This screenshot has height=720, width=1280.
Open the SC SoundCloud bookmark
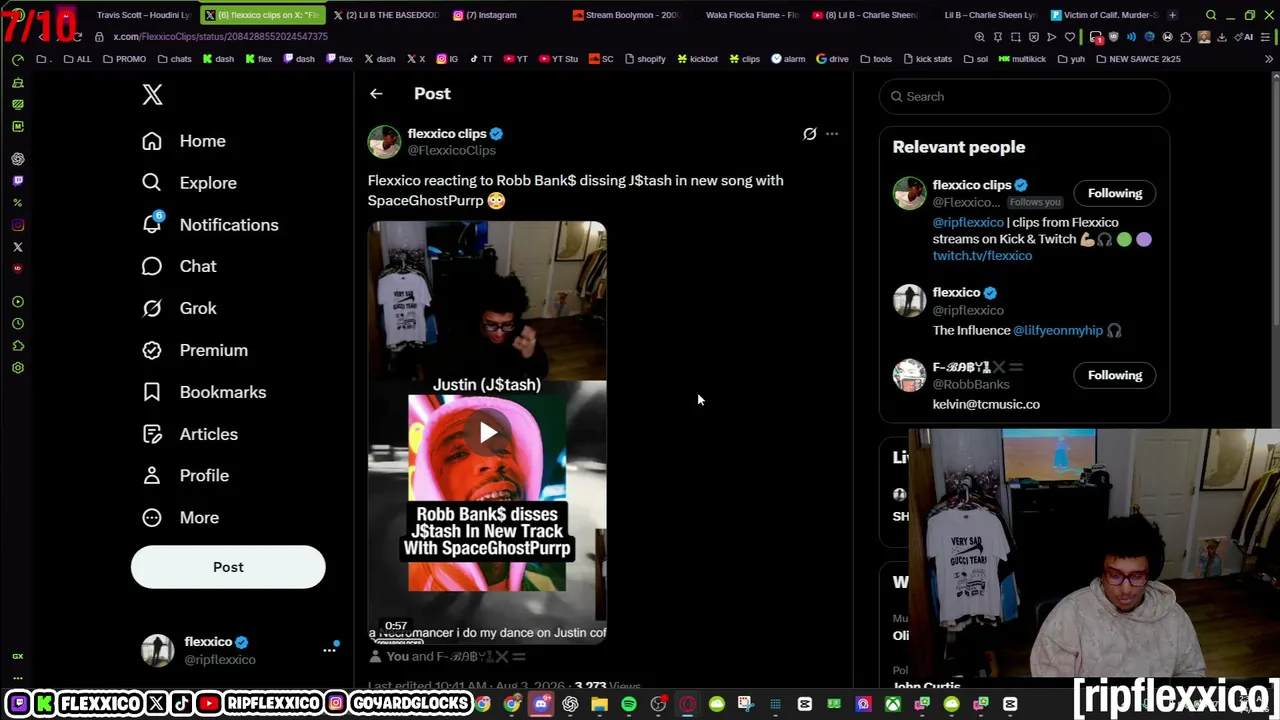pyautogui.click(x=601, y=59)
